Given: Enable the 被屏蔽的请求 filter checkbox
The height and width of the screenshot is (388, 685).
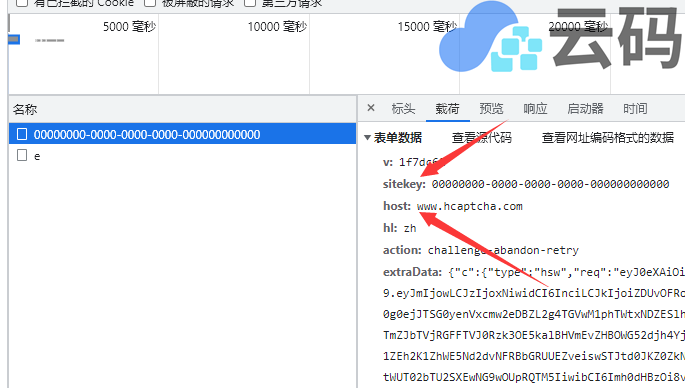Looking at the screenshot, I should click(150, 3).
